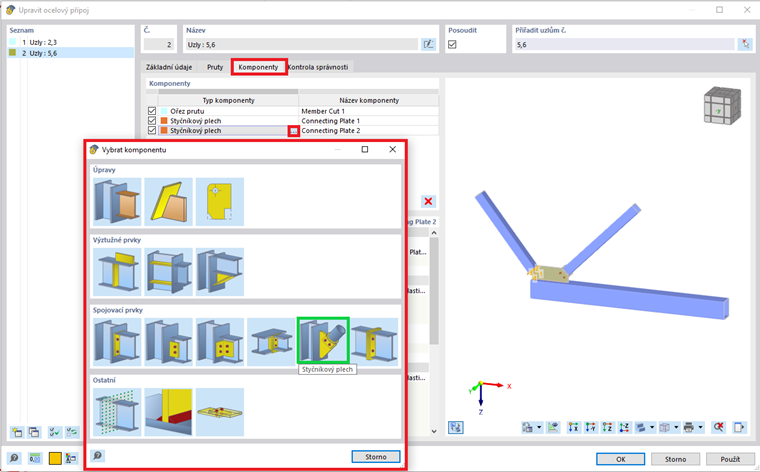The image size is (760, 472).
Task: Click the scroll down arrow of the settings panel
Action: [434, 431]
